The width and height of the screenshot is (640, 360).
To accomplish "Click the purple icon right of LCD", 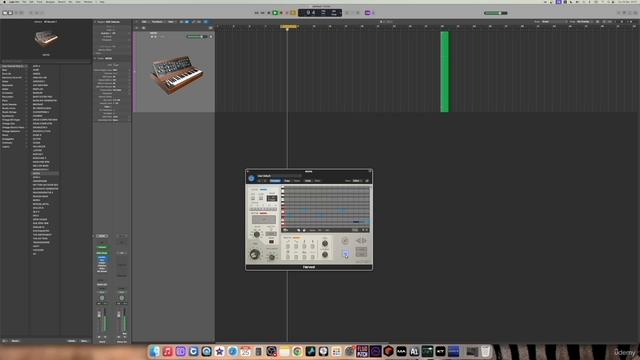I will coord(367,13).
